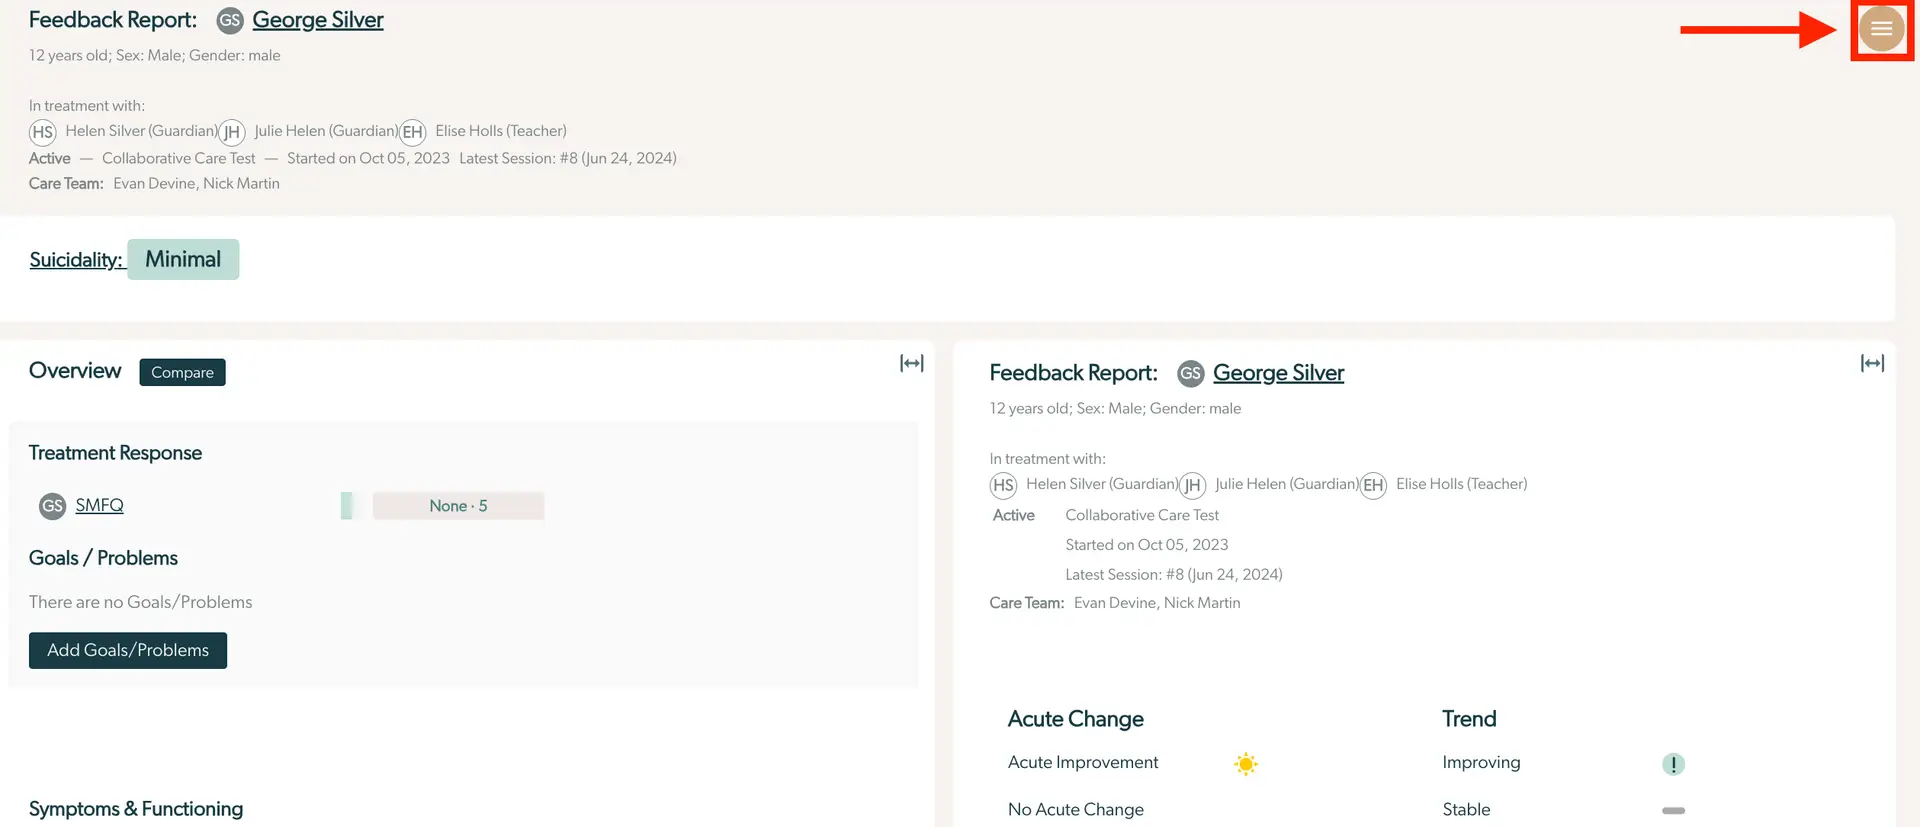This screenshot has width=1920, height=827.
Task: Expand the Overview panel width
Action: (911, 363)
